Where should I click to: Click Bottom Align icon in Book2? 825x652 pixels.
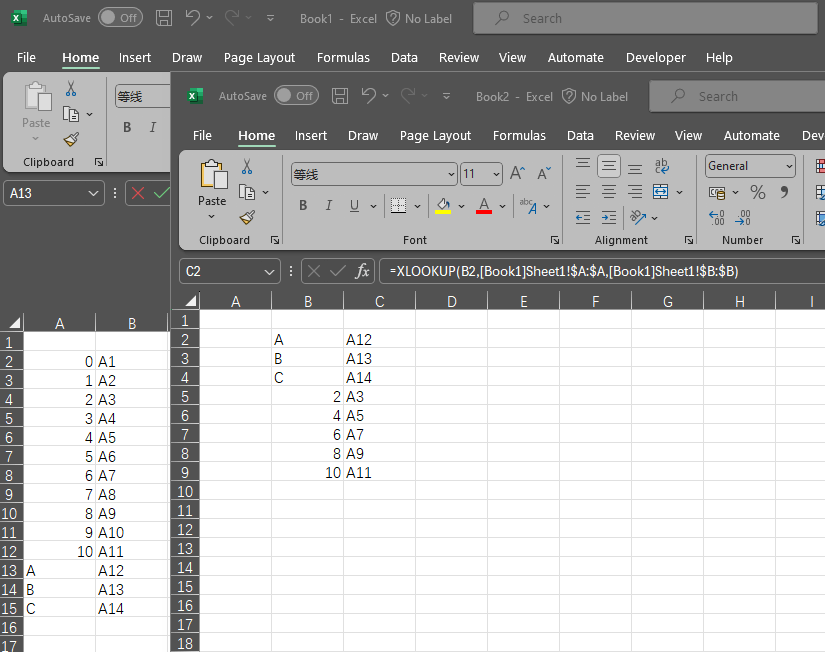click(x=635, y=167)
